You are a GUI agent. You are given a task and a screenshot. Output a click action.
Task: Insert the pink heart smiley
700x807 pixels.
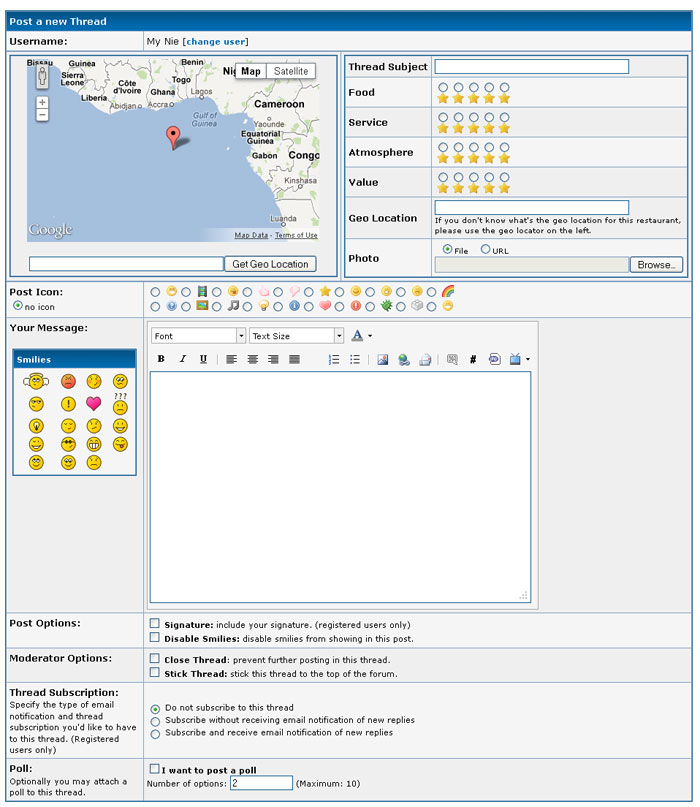(93, 404)
